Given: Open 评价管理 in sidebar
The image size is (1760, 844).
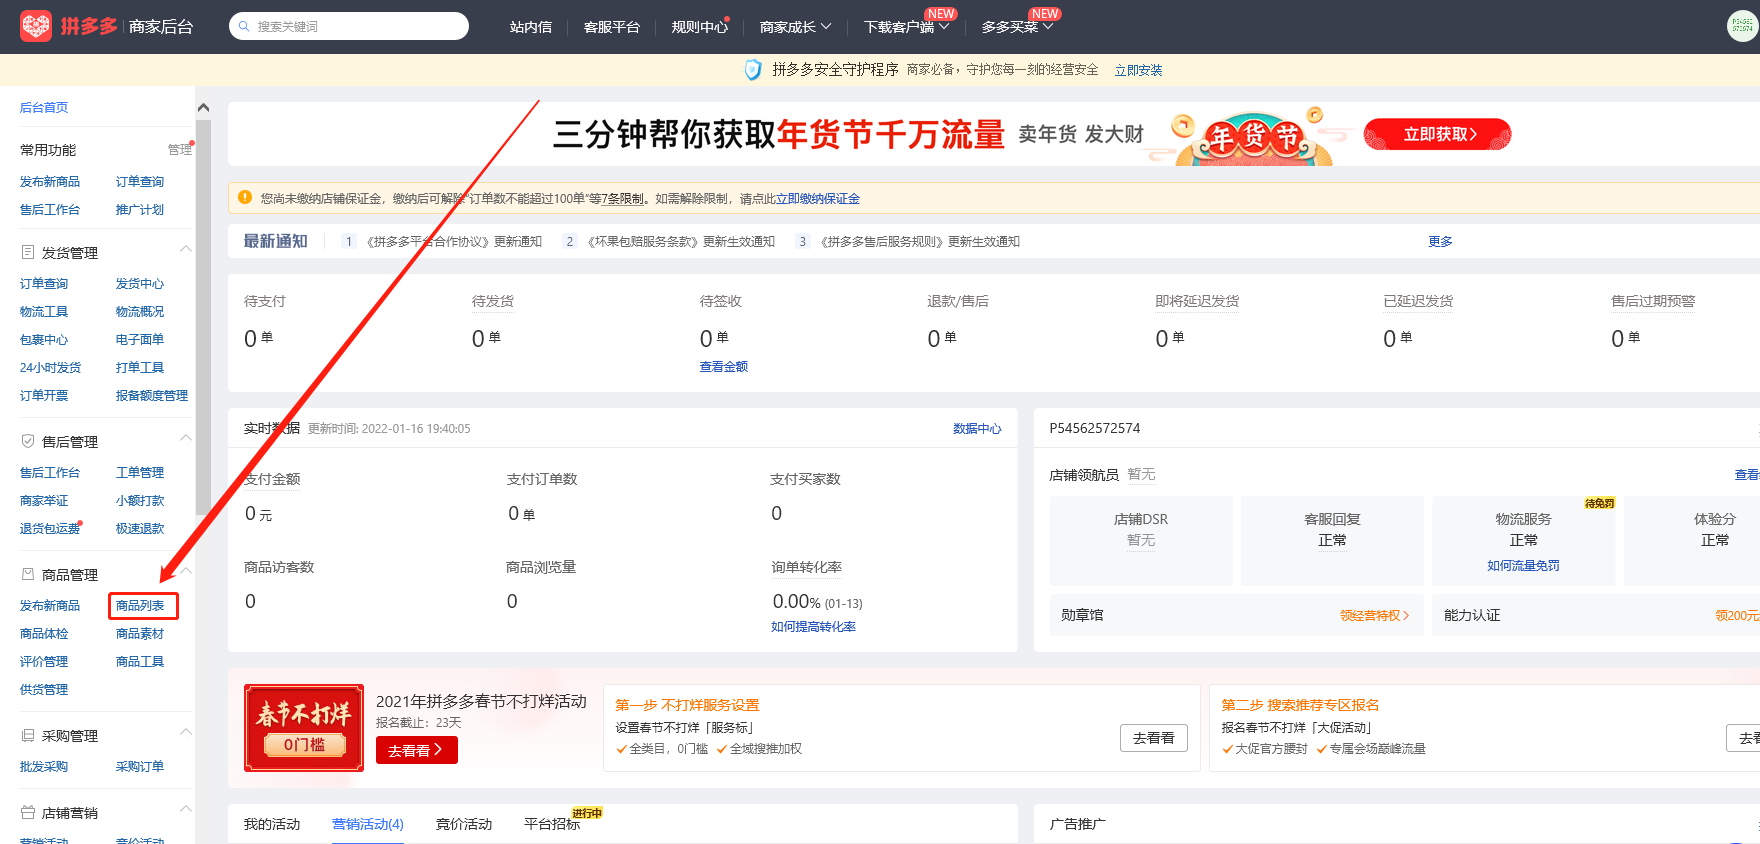Looking at the screenshot, I should click(x=44, y=662).
